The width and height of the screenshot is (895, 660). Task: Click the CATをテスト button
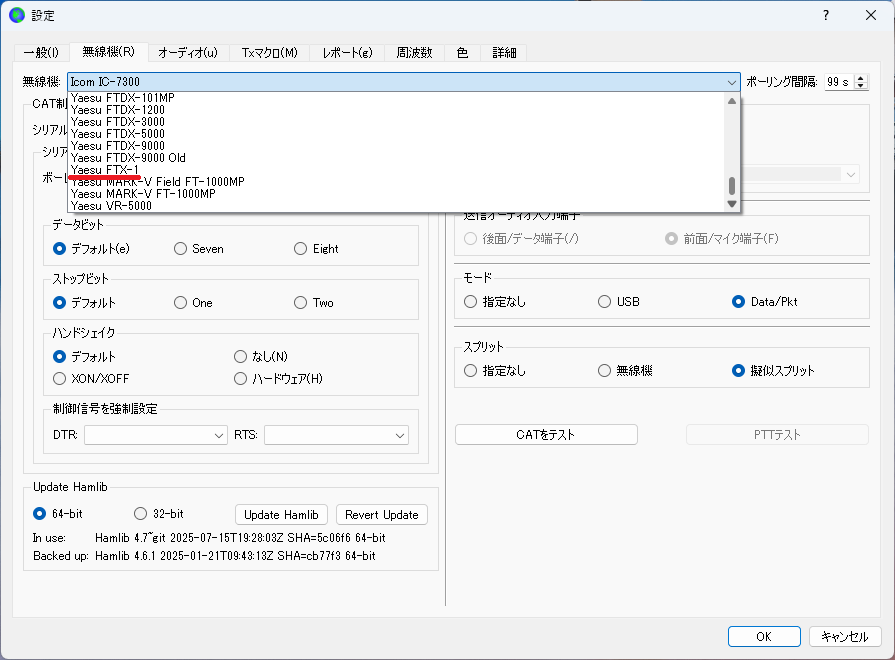(546, 434)
